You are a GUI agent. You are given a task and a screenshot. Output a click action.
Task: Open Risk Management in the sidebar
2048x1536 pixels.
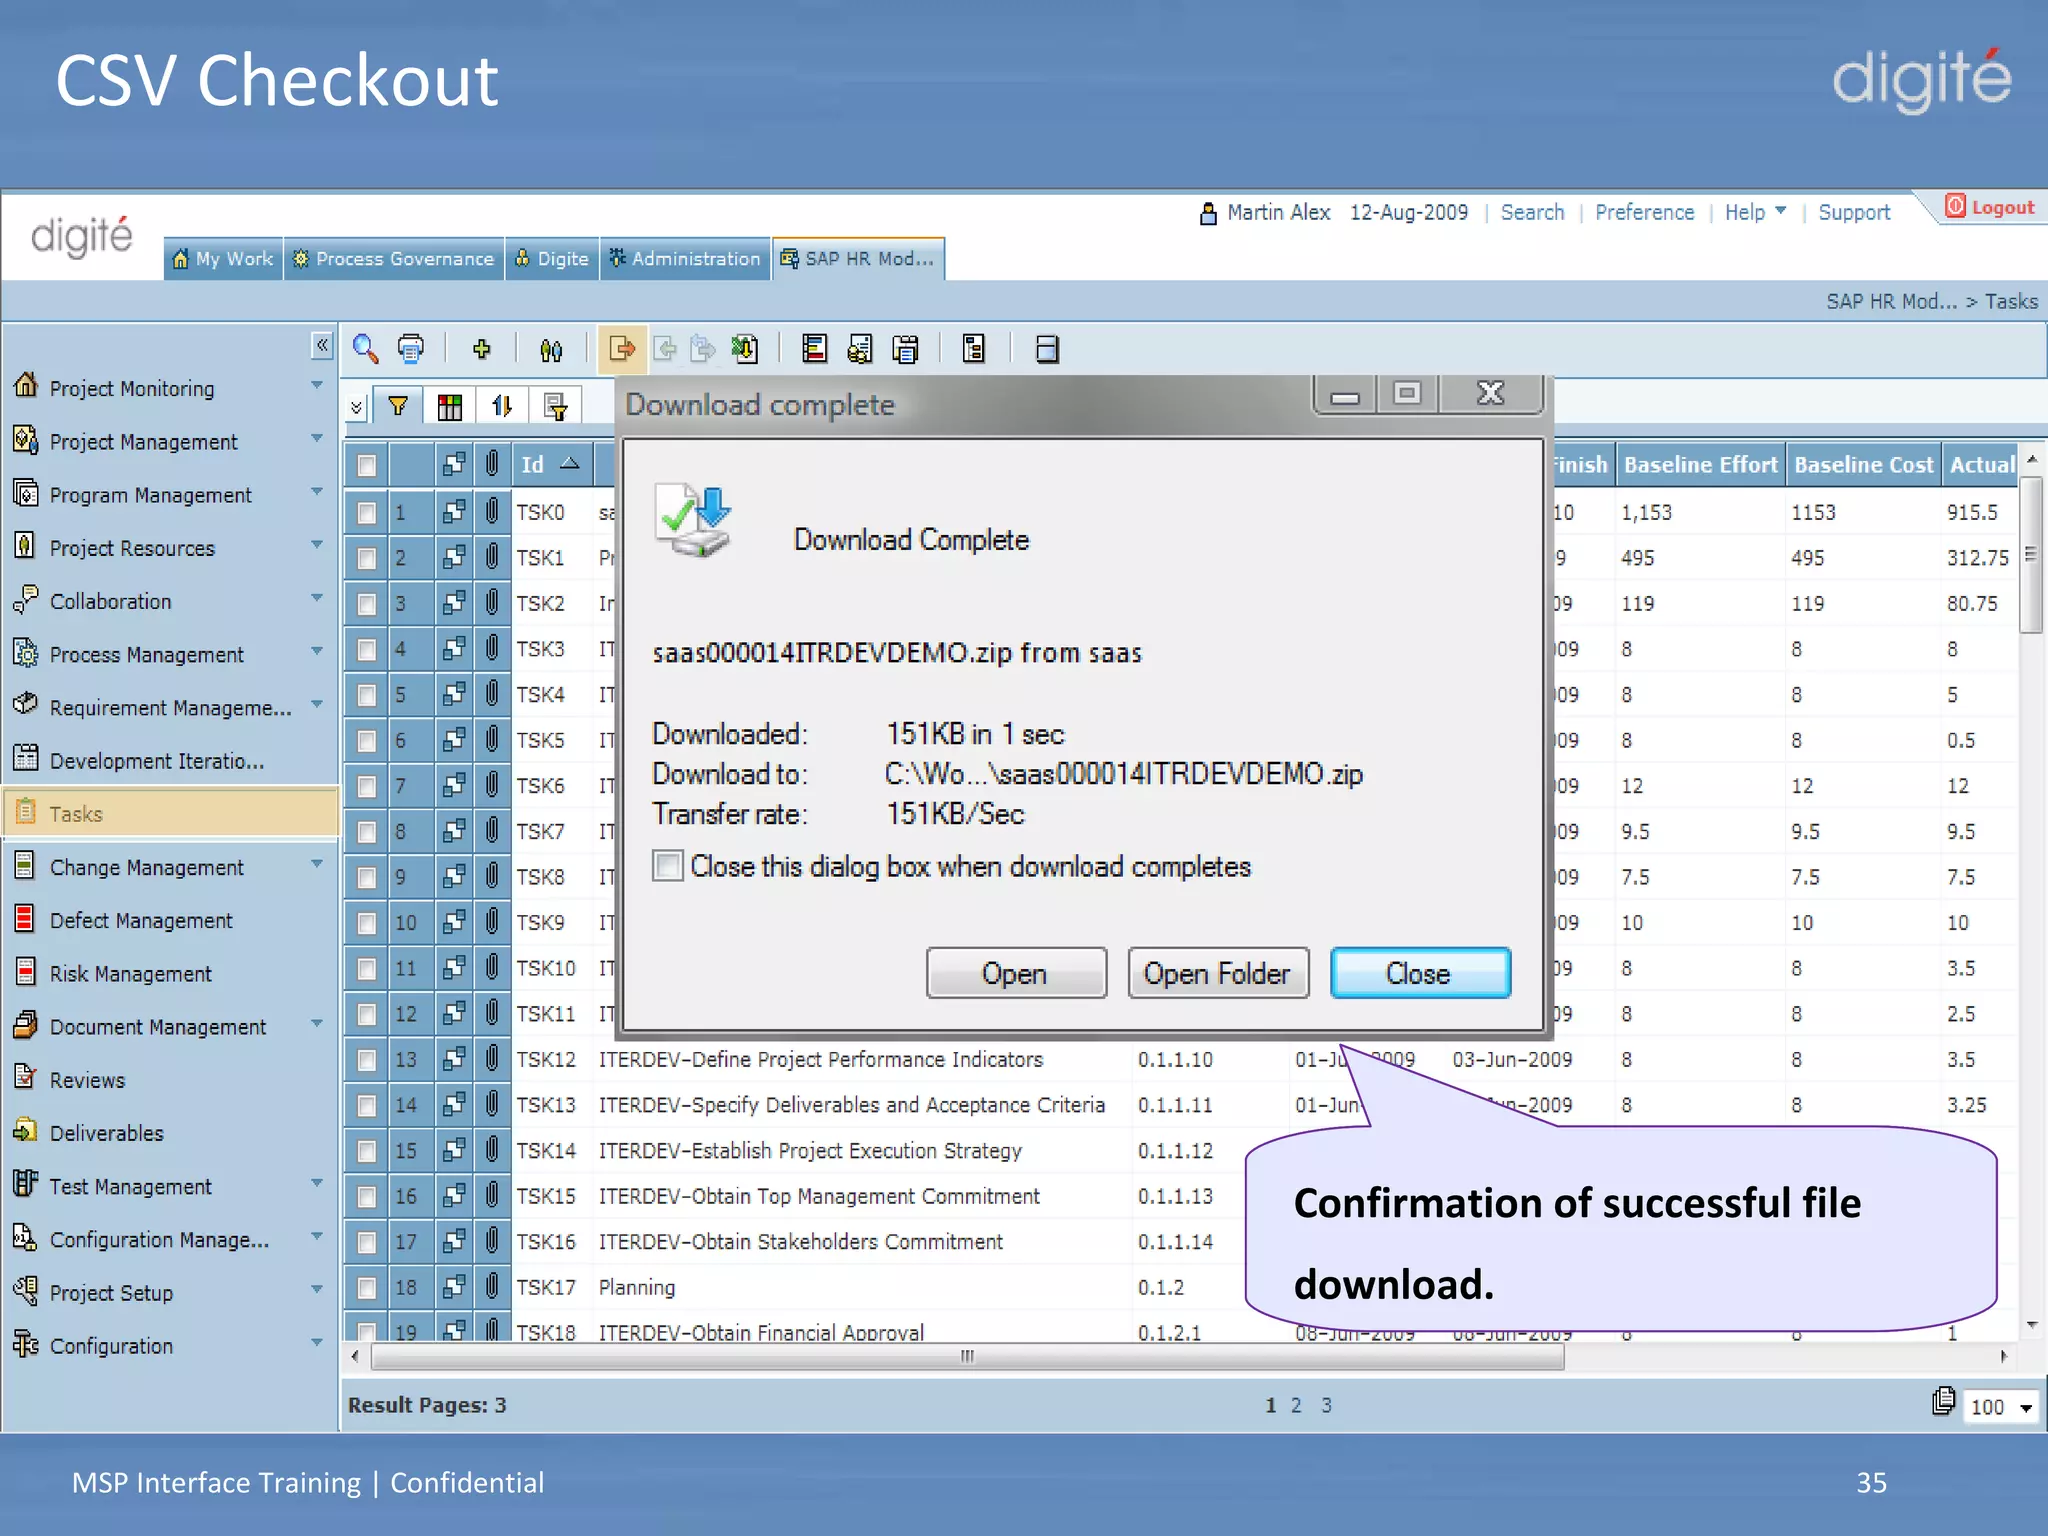tap(131, 973)
